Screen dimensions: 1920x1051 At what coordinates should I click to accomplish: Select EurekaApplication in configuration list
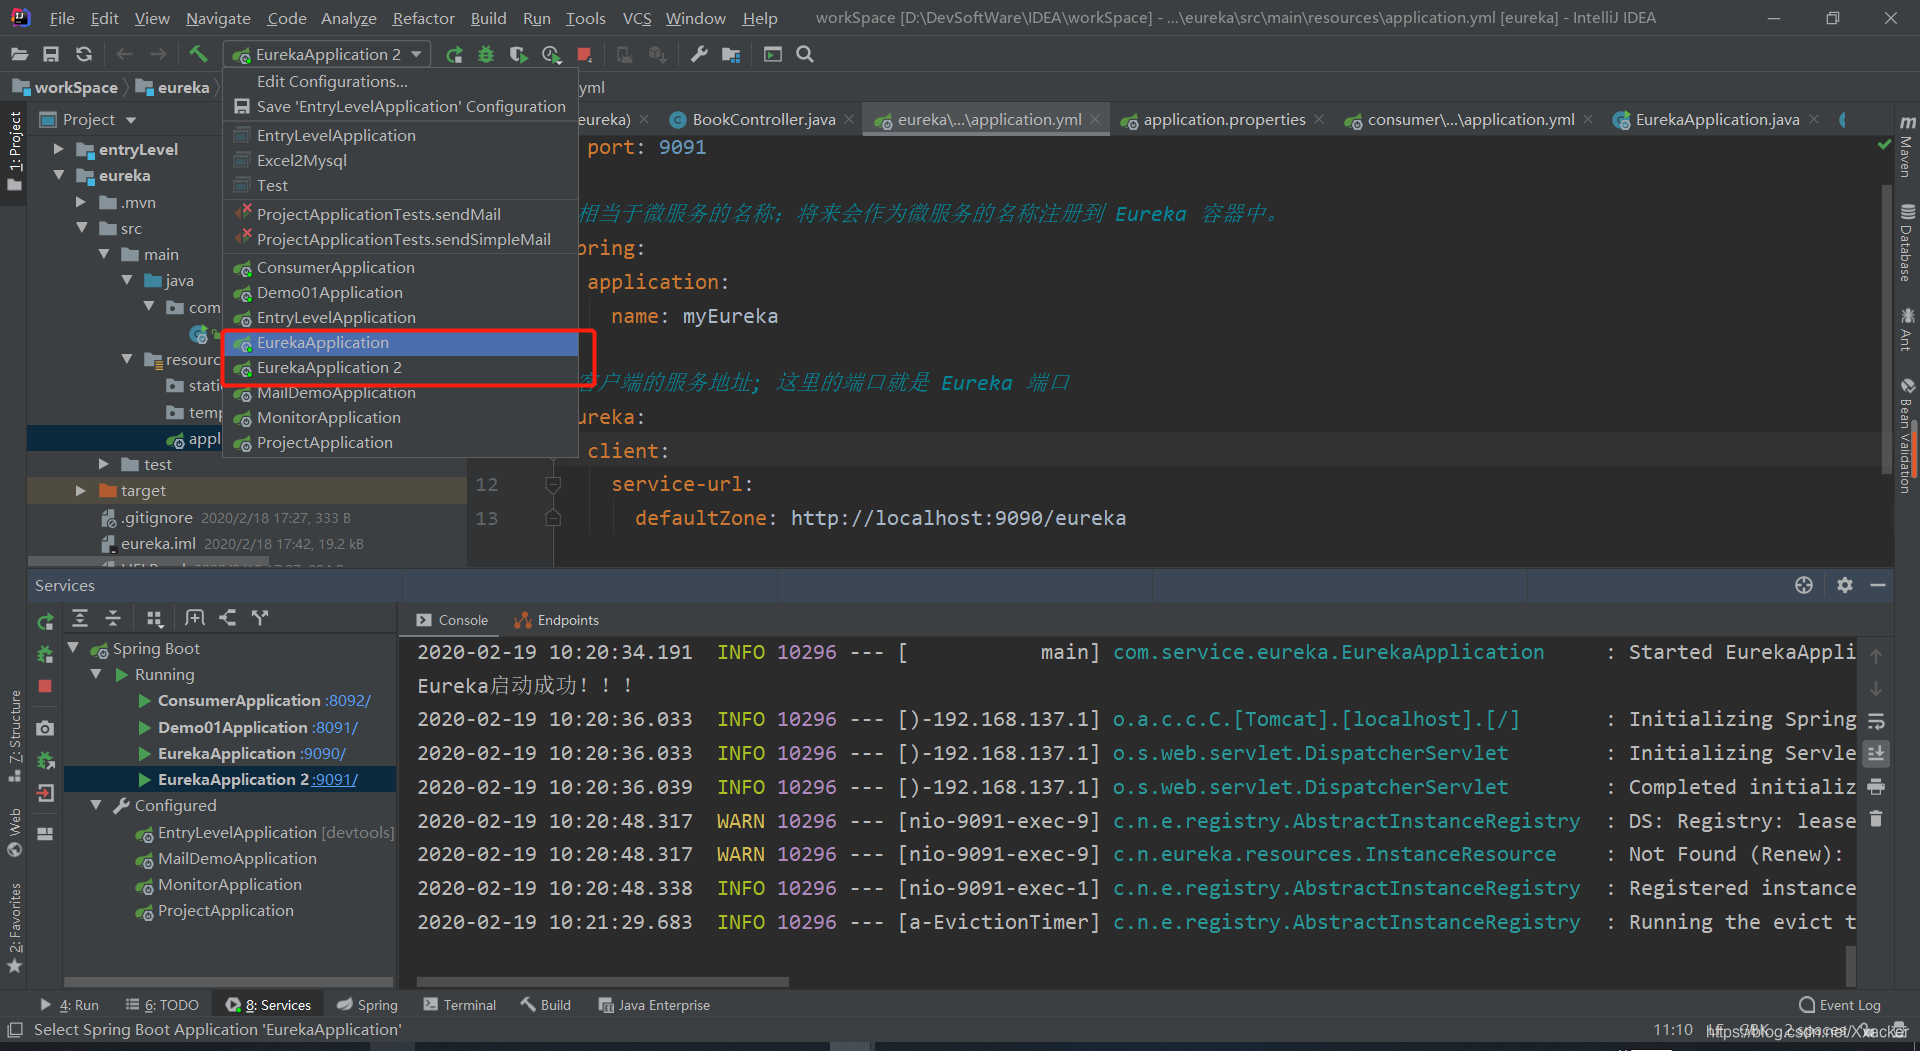click(401, 343)
